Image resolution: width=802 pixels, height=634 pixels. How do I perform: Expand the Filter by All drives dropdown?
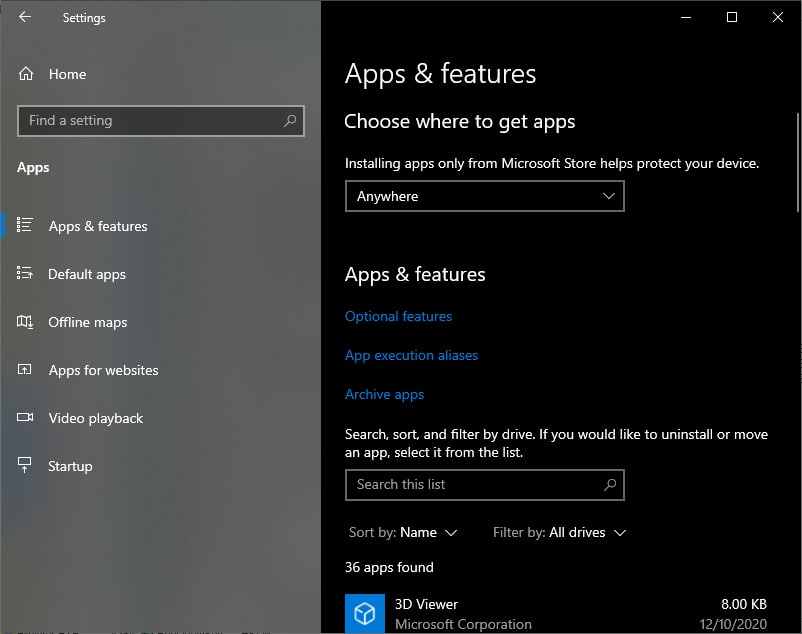(559, 533)
